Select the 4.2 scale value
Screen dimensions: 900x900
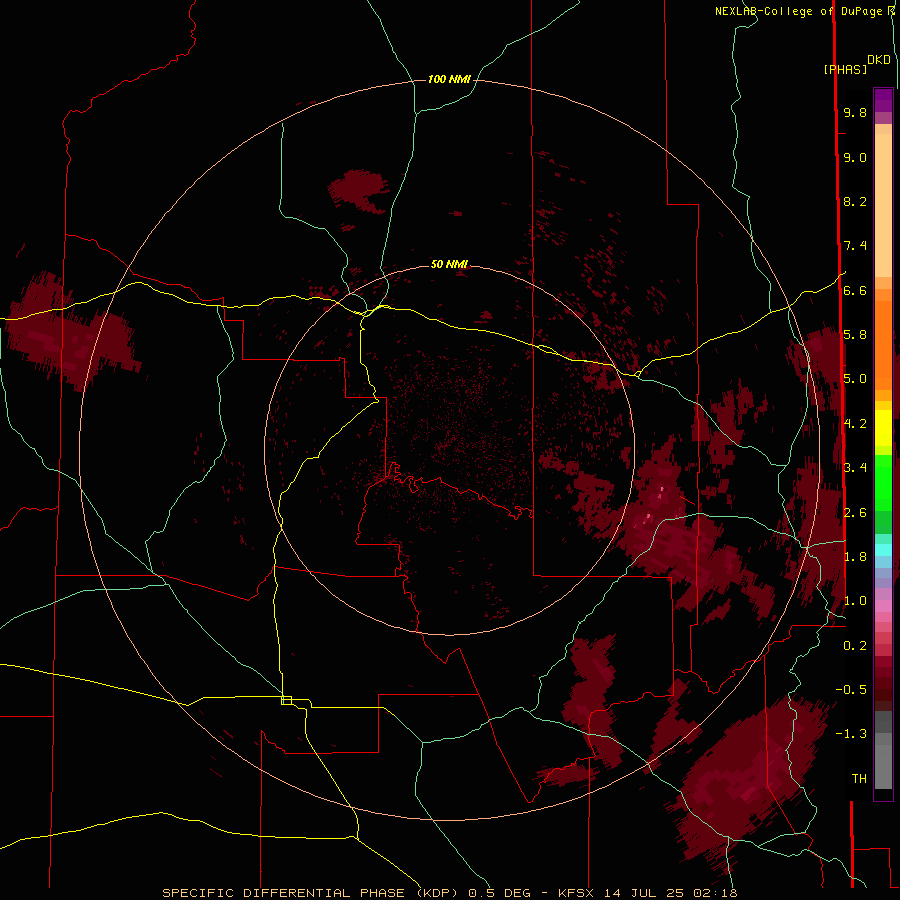click(x=855, y=424)
